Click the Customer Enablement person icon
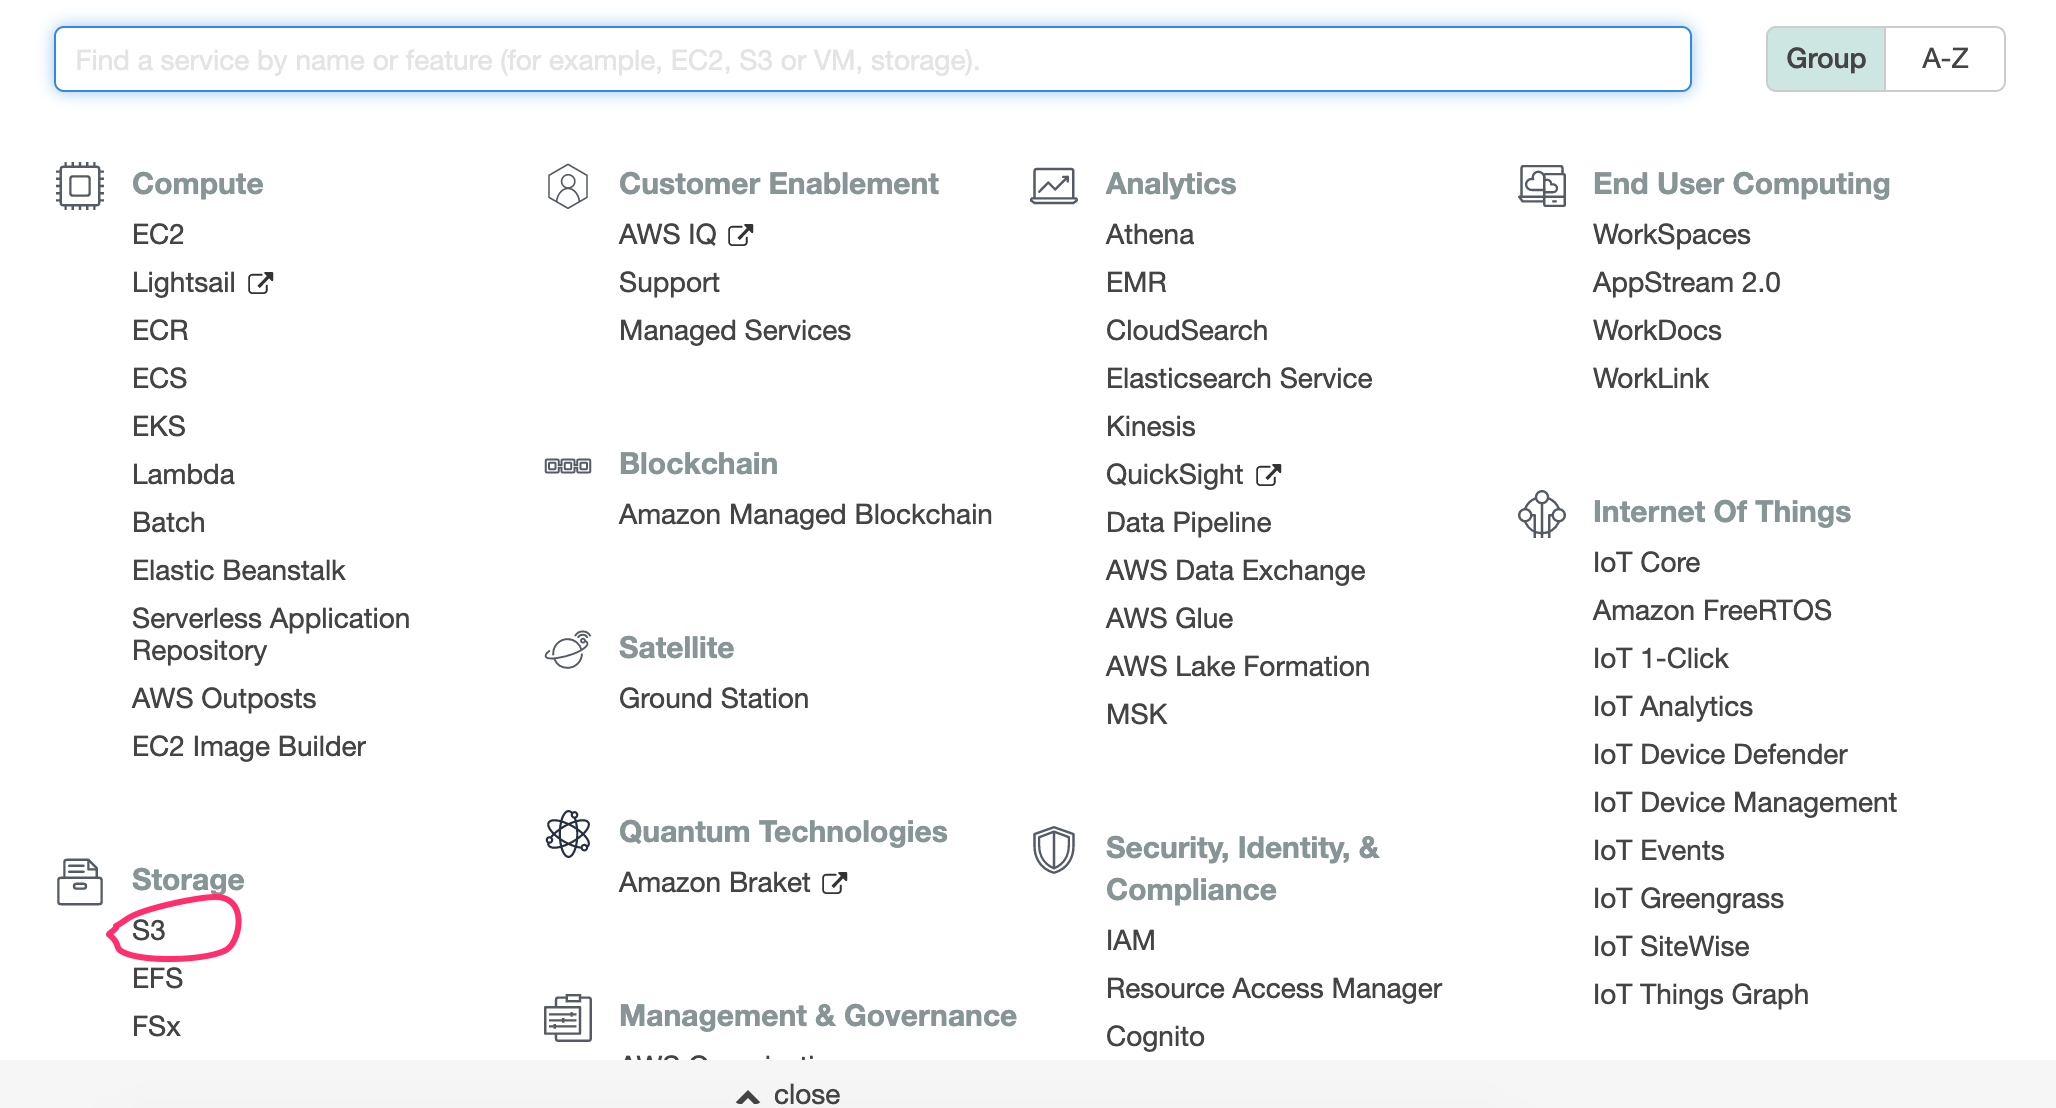Viewport: 2056px width, 1108px height. (567, 185)
